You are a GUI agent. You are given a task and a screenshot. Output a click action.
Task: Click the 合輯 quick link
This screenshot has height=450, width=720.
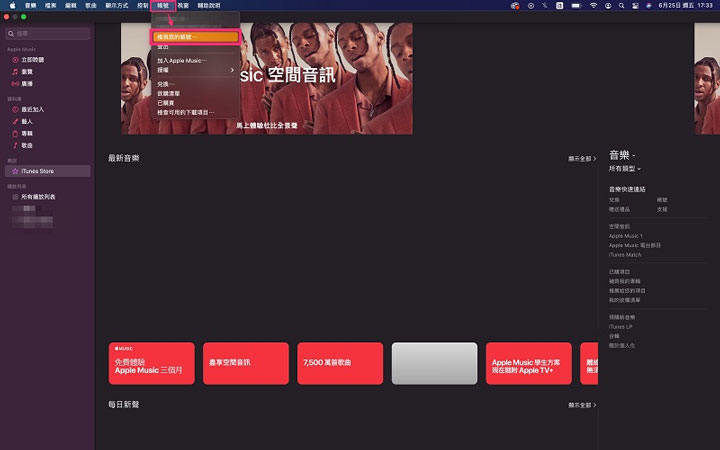pos(614,336)
